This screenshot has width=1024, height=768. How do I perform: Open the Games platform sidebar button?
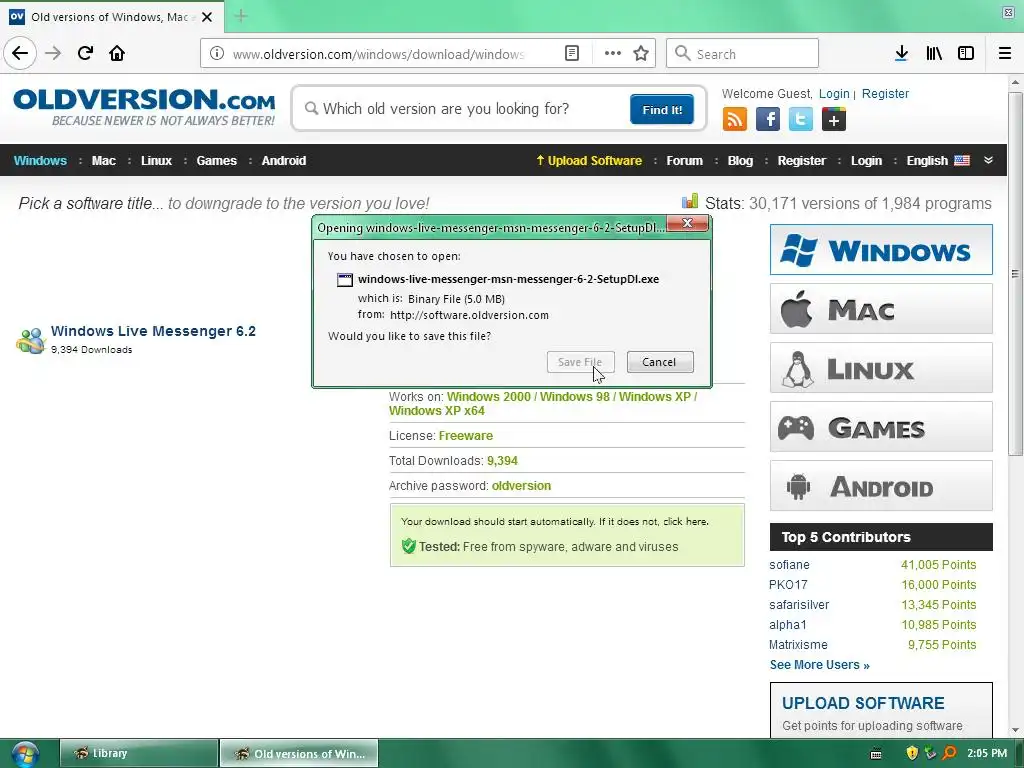click(x=881, y=427)
